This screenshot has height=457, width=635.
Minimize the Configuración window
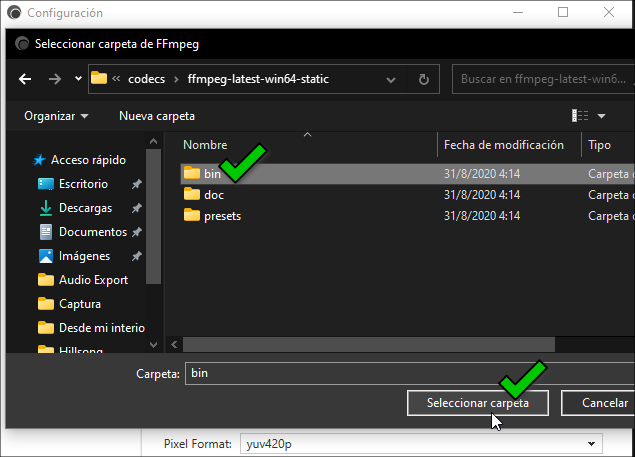[518, 13]
